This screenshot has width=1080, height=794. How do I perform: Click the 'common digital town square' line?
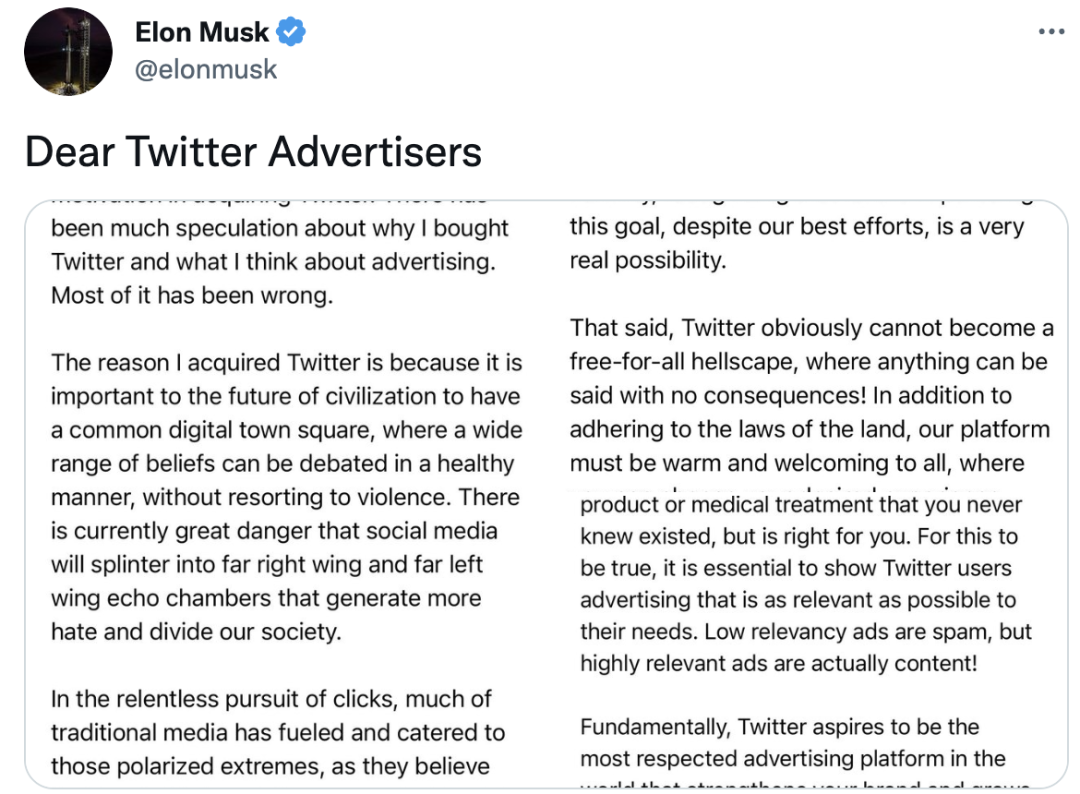pos(287,430)
